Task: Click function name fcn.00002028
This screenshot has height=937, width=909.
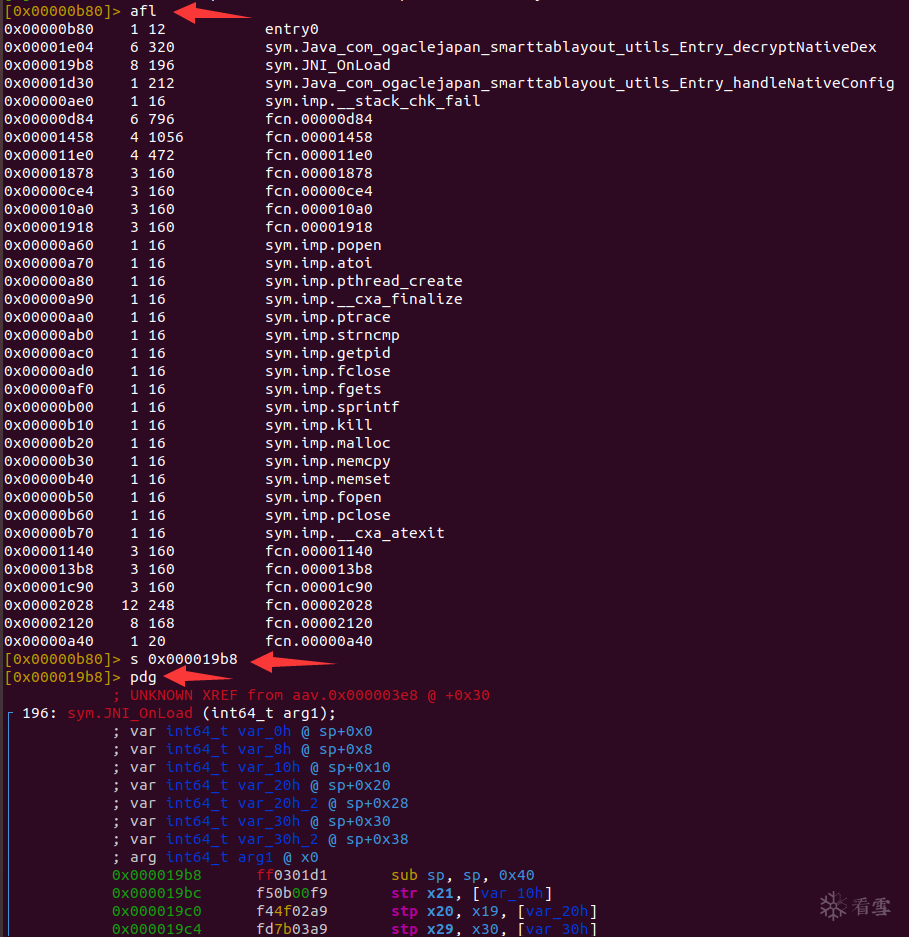Action: [319, 605]
